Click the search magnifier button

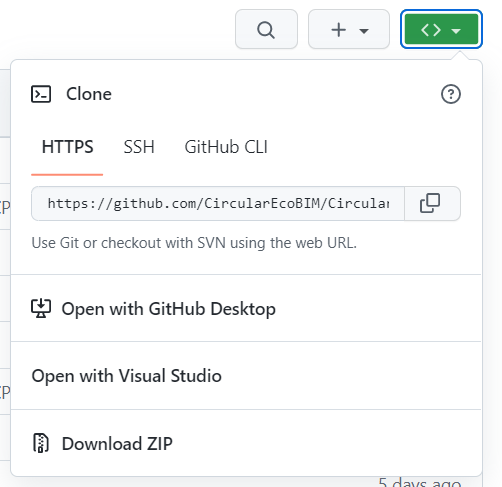266,29
